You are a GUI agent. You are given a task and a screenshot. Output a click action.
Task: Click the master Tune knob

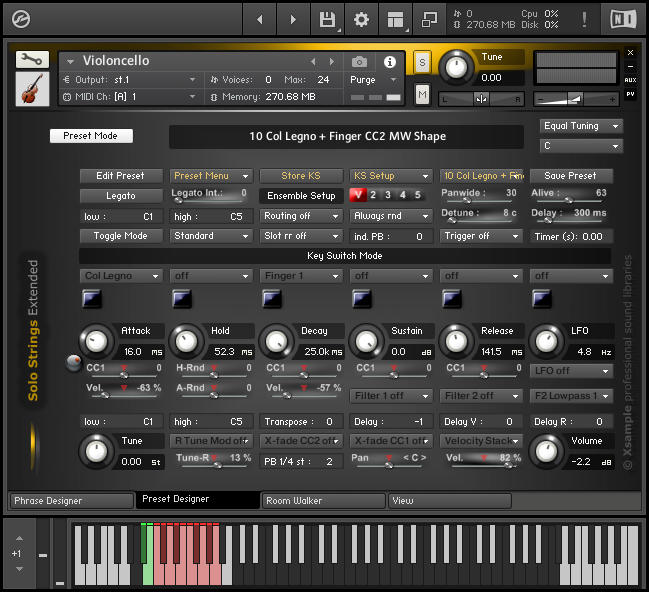pyautogui.click(x=456, y=67)
